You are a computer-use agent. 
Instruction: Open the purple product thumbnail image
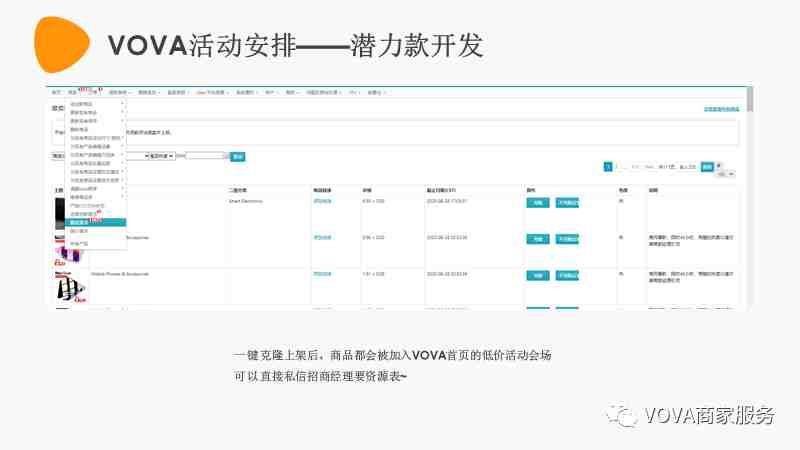point(69,252)
